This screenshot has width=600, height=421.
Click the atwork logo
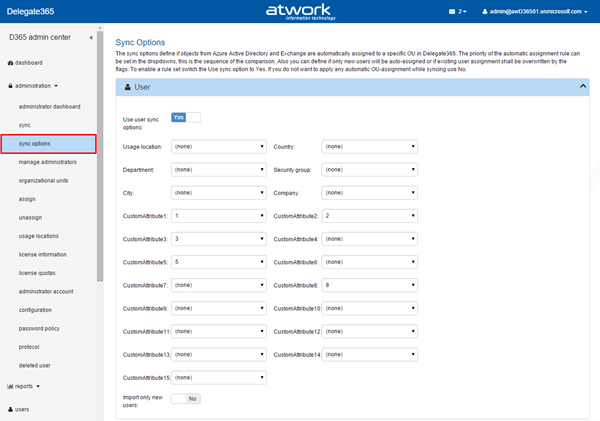pos(301,11)
